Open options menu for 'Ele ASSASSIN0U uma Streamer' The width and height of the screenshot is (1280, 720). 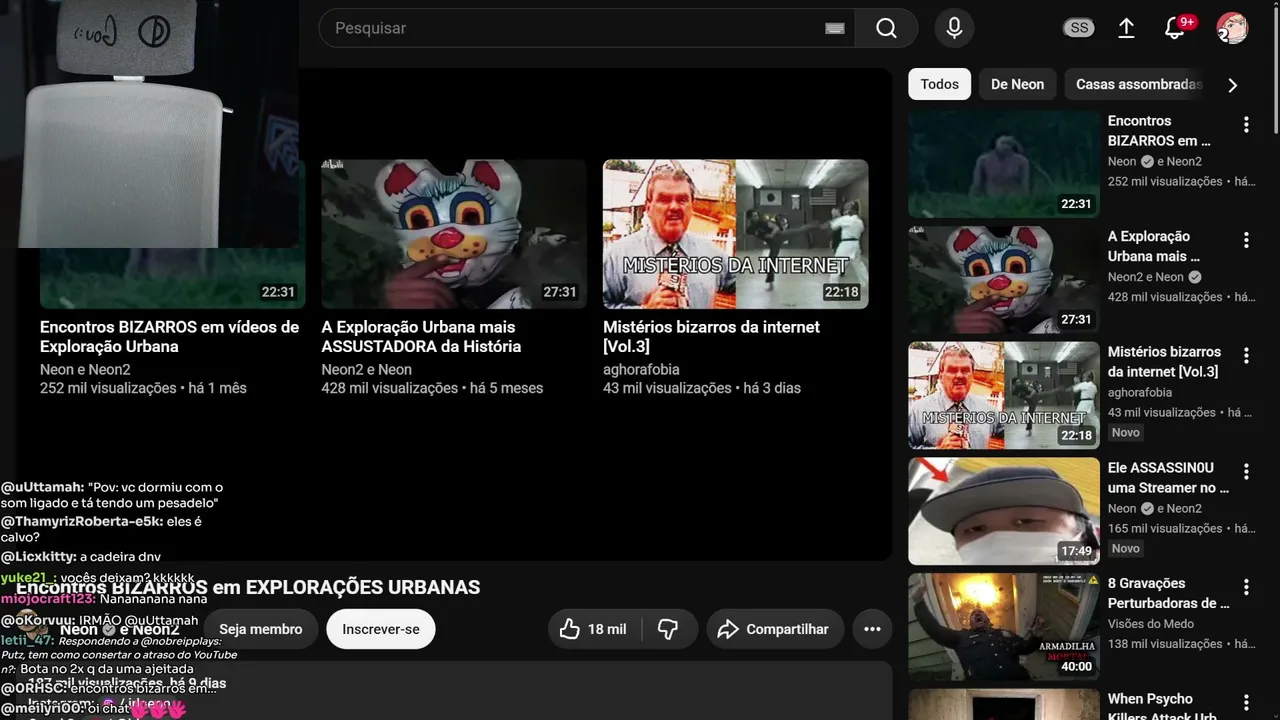pos(1246,471)
